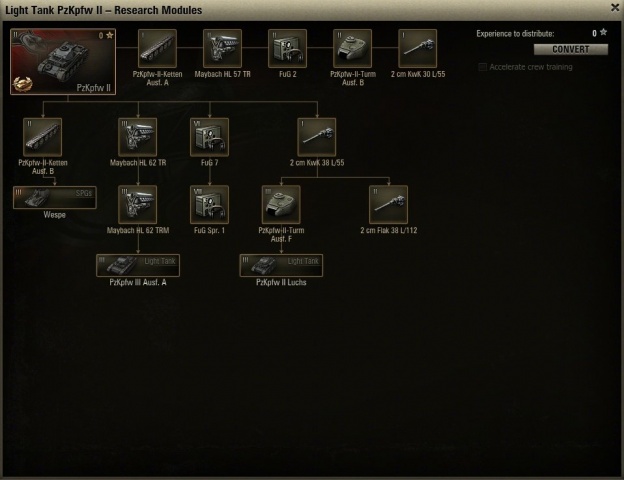Image resolution: width=624 pixels, height=480 pixels.
Task: Click the 'PzKpfw II Luchs' label
Action: click(x=281, y=282)
